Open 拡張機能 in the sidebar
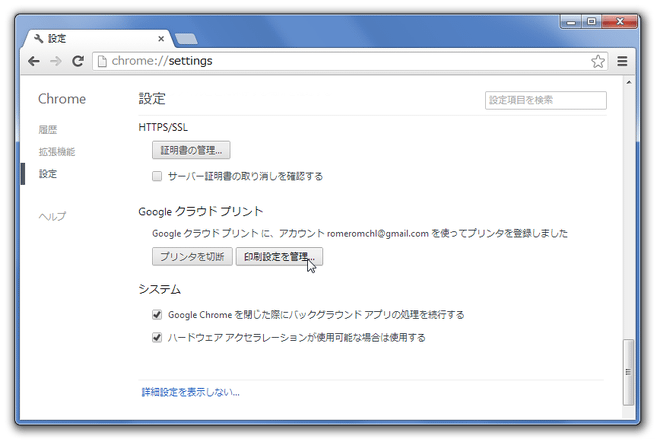Viewport: 657px width, 442px height. click(57, 152)
